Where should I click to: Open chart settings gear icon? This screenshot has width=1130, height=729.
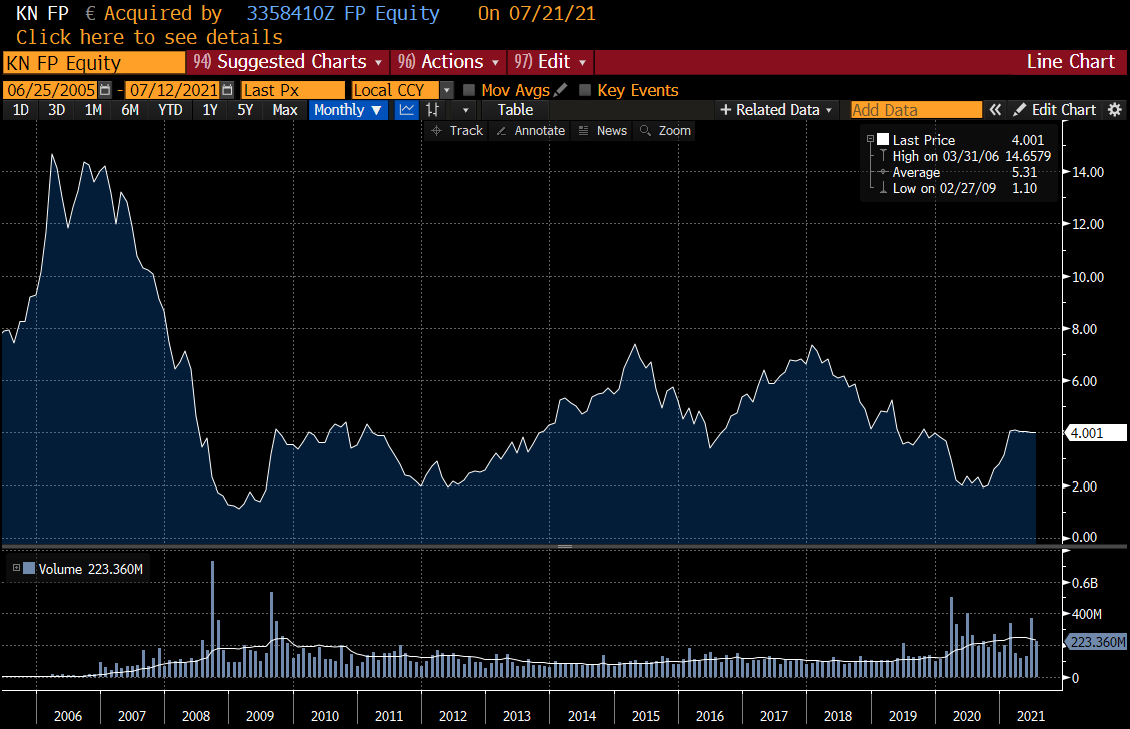coord(1115,109)
